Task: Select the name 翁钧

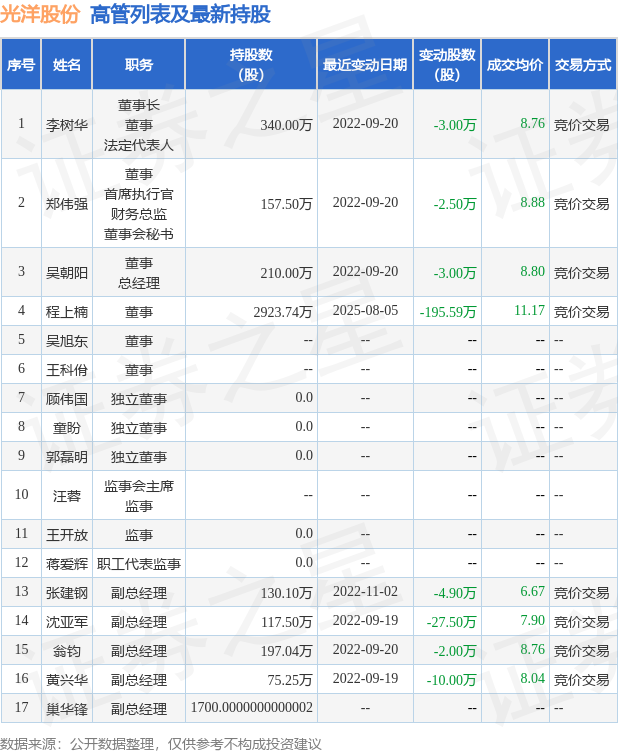Action: click(67, 651)
